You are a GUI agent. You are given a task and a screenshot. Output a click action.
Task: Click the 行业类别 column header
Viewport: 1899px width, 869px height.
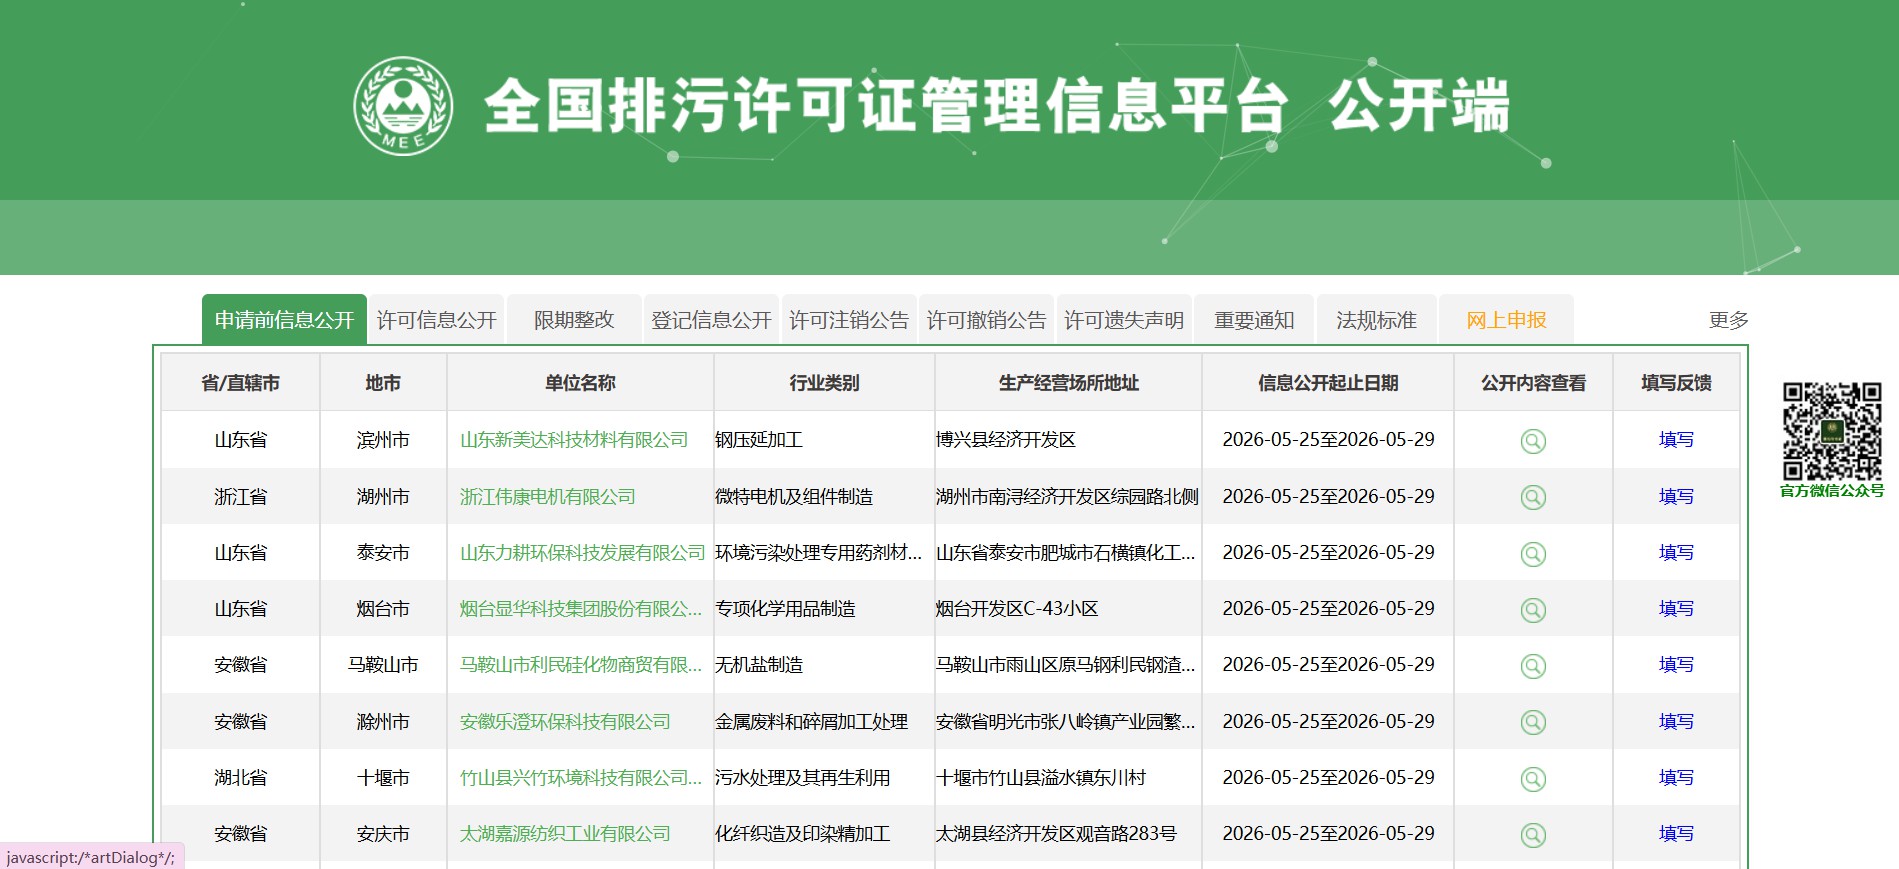click(824, 383)
